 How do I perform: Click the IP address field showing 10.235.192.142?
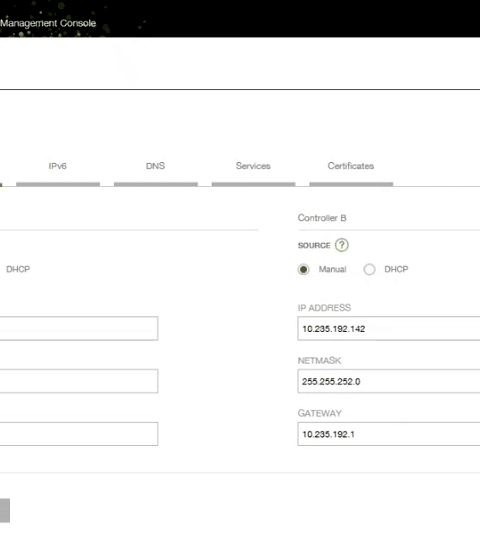[389, 328]
